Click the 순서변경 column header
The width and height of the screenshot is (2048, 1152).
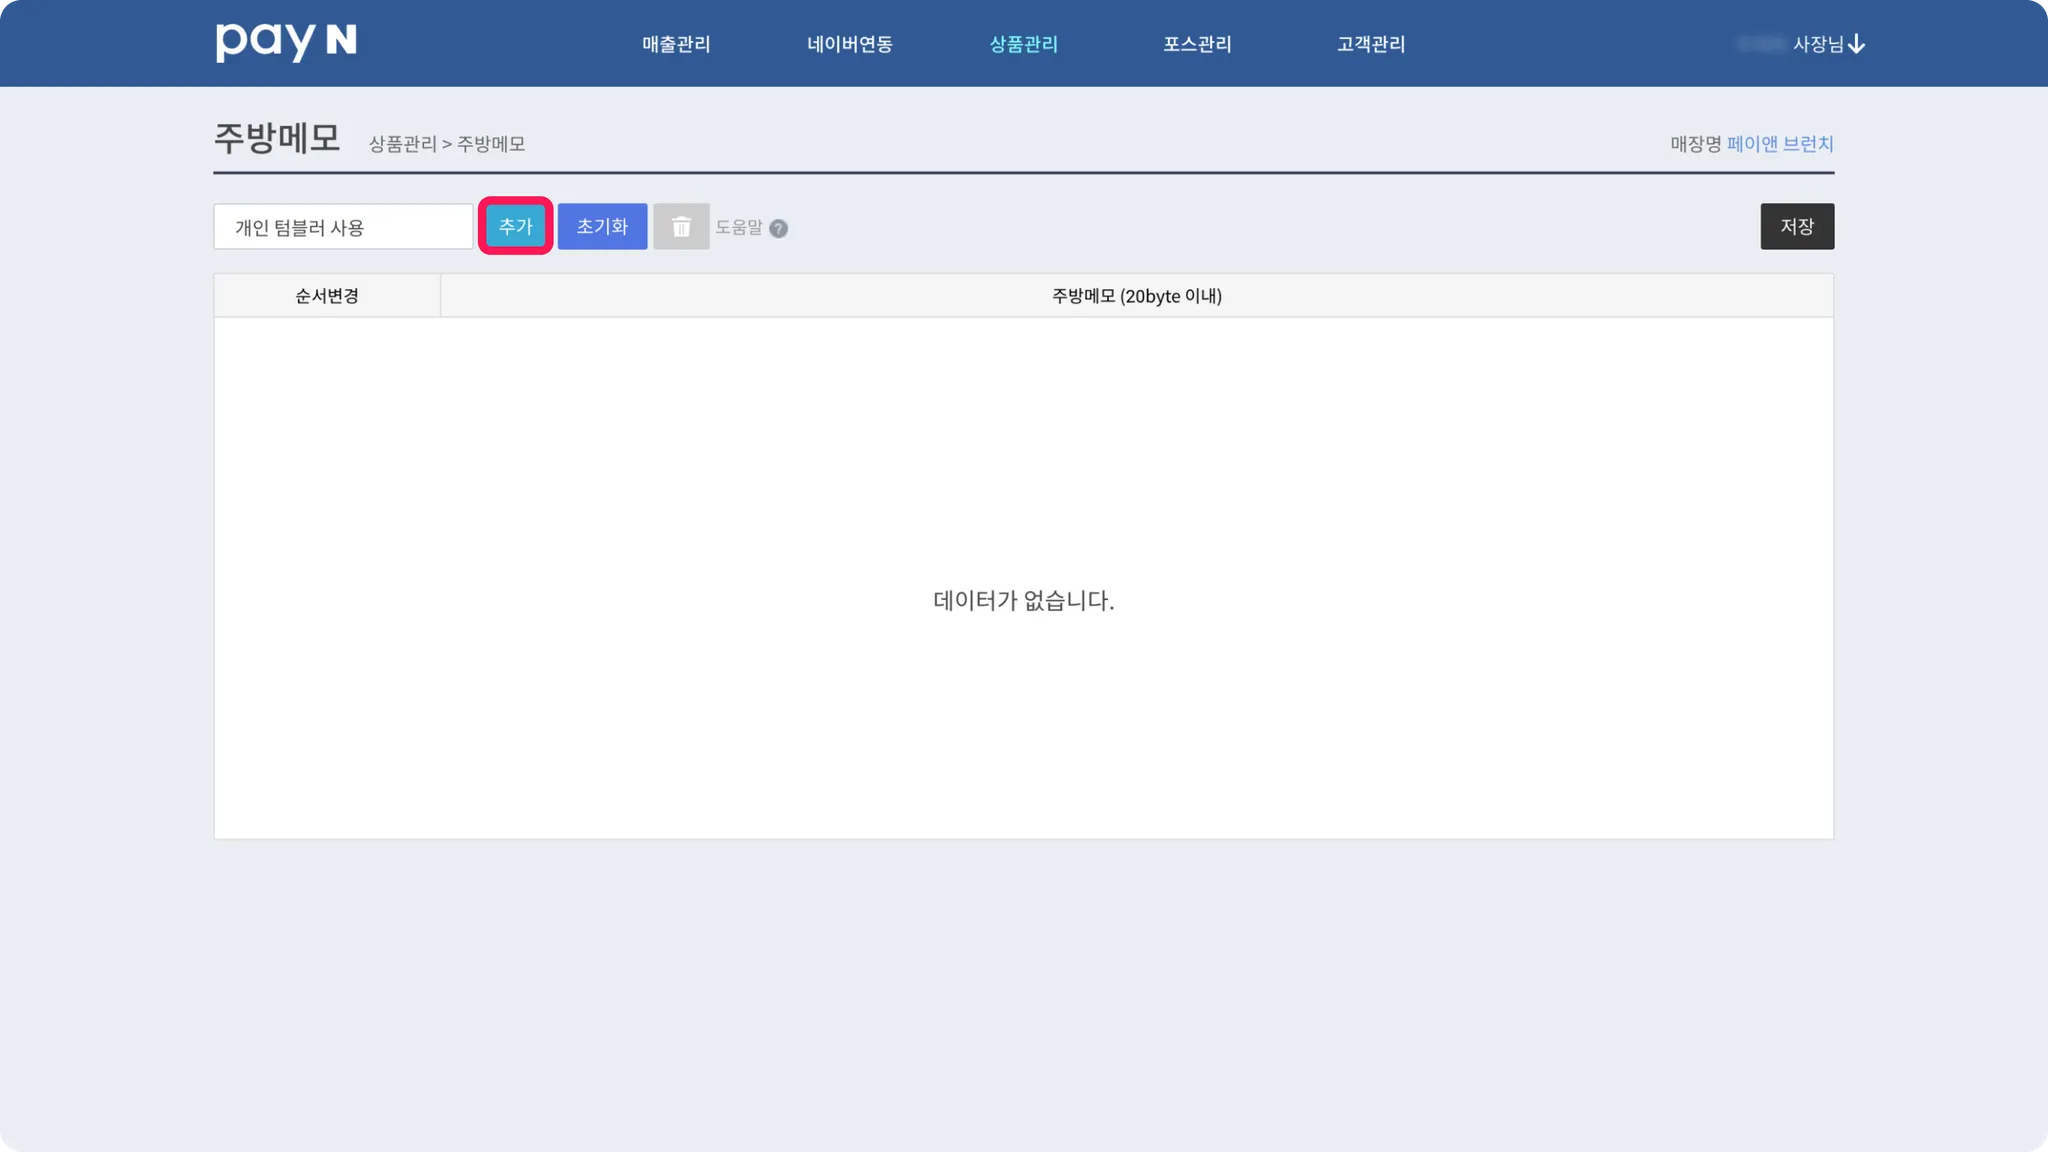click(327, 296)
